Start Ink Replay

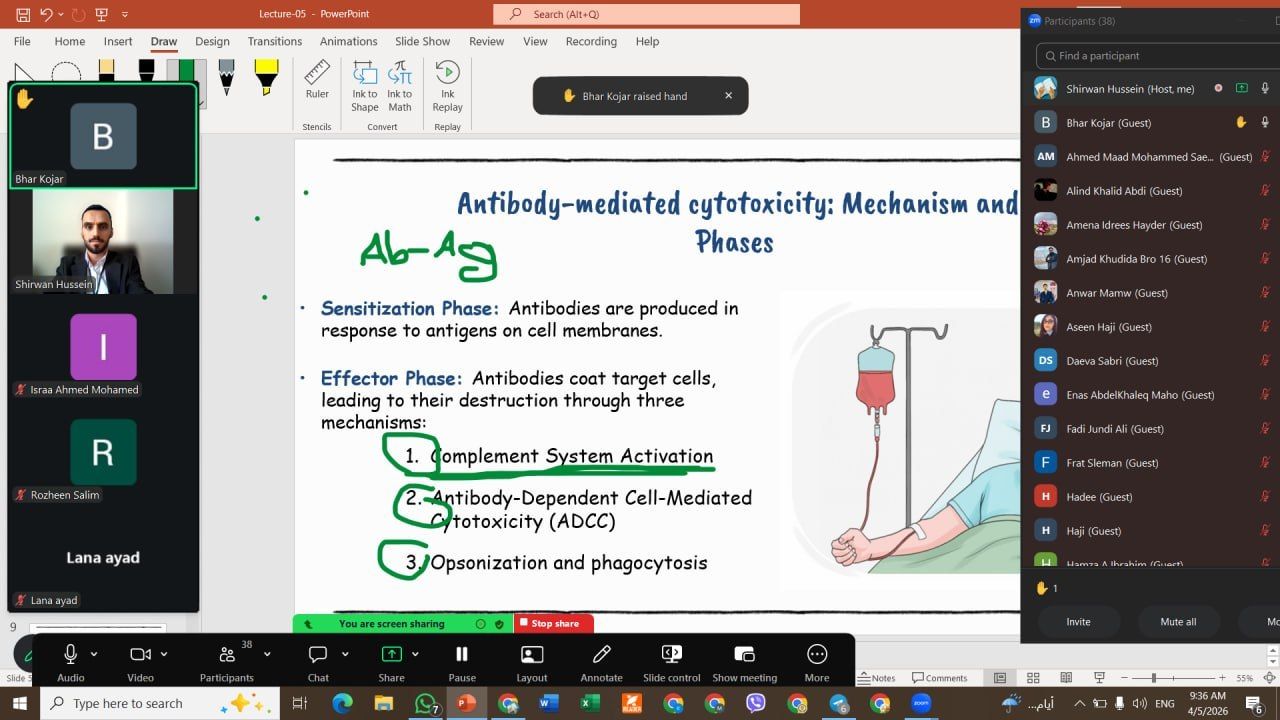point(447,86)
